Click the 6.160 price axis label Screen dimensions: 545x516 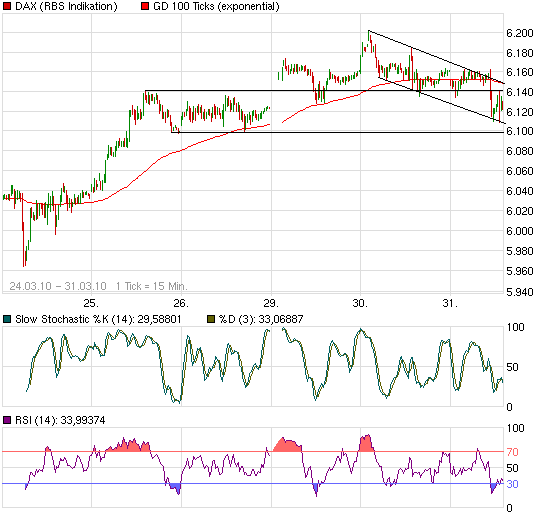pos(520,72)
